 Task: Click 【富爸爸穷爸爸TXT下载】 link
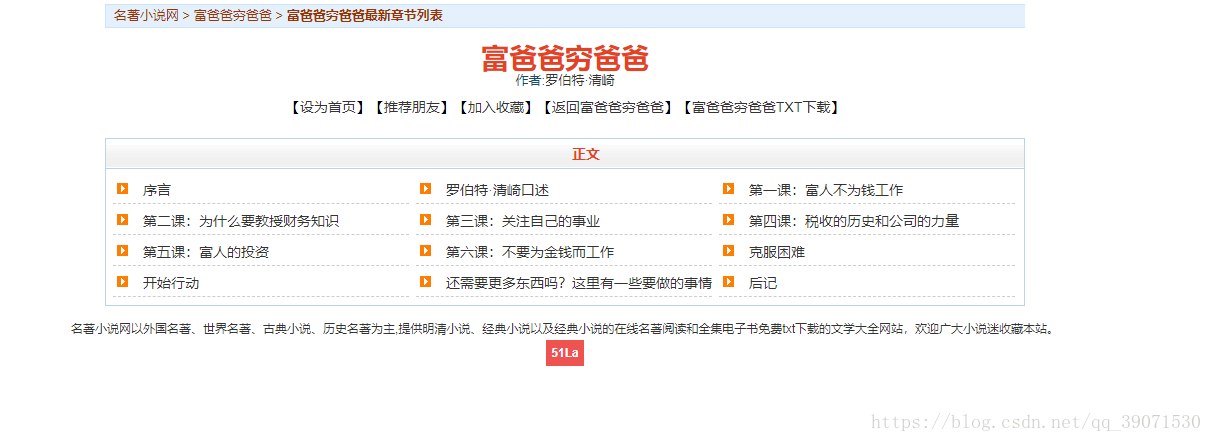(761, 107)
